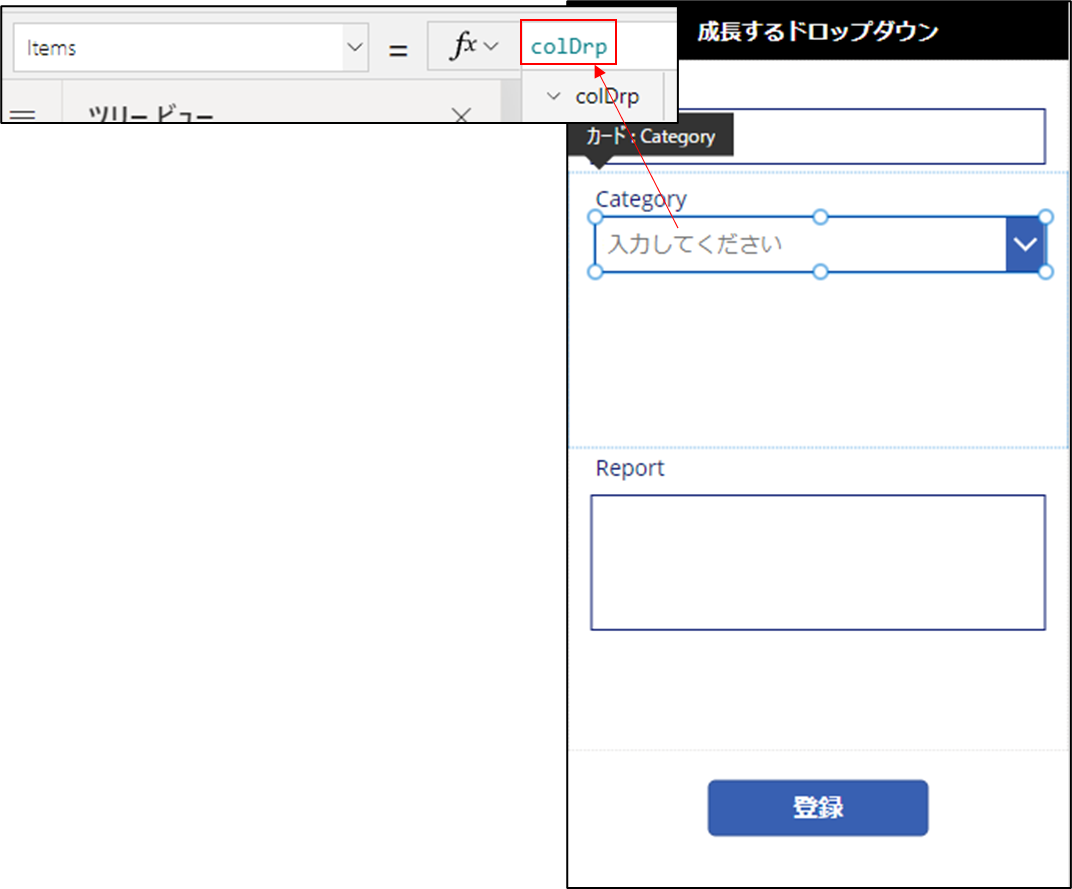This screenshot has height=889, width=1072.
Task: Click the 登録 button
Action: coord(818,808)
